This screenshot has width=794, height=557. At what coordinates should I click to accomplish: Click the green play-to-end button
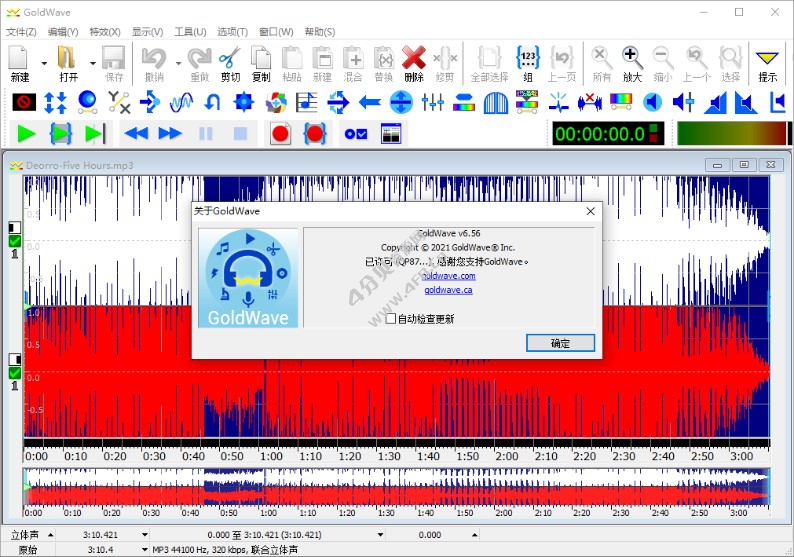95,134
